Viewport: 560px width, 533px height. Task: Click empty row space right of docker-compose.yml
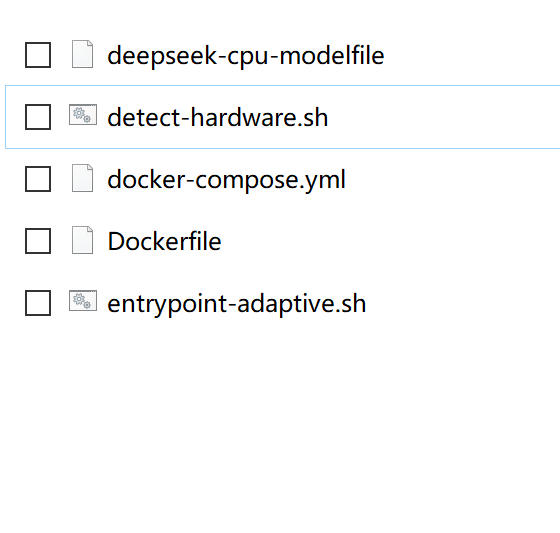pos(454,179)
